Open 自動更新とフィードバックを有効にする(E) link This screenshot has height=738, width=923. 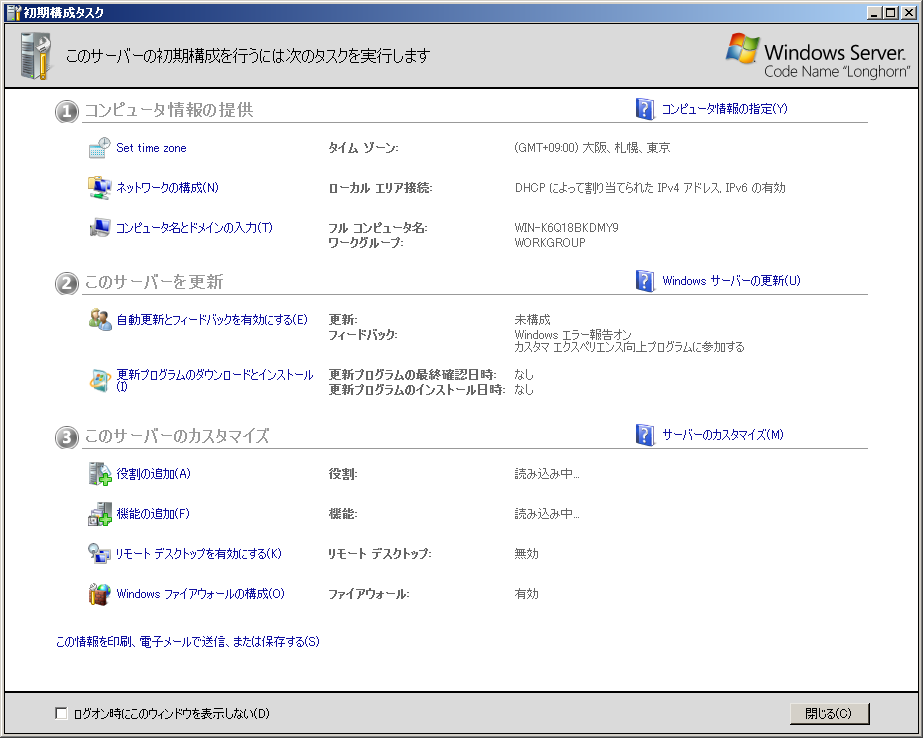coord(212,320)
